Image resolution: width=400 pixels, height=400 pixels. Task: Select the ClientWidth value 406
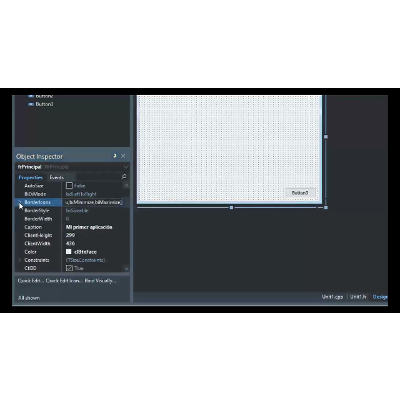click(70, 244)
